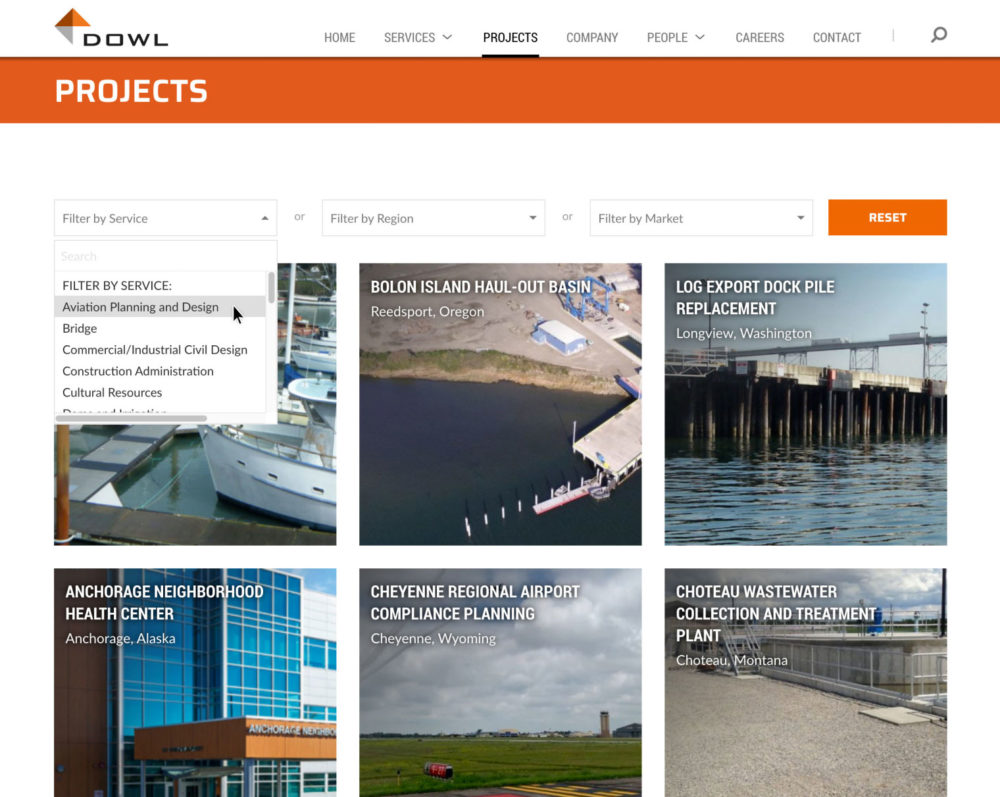Viewport: 1000px width, 797px height.
Task: Open the Filter by Region dropdown arrow
Action: tap(532, 217)
